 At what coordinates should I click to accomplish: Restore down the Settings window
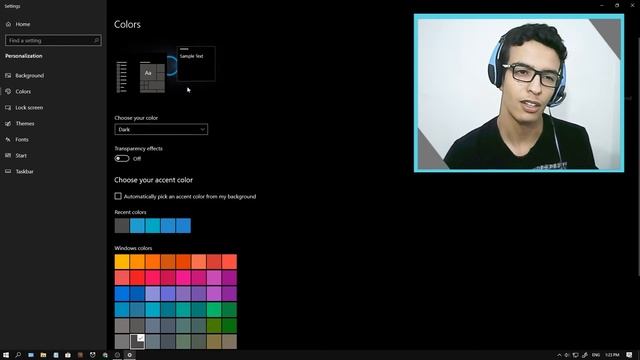[617, 5]
